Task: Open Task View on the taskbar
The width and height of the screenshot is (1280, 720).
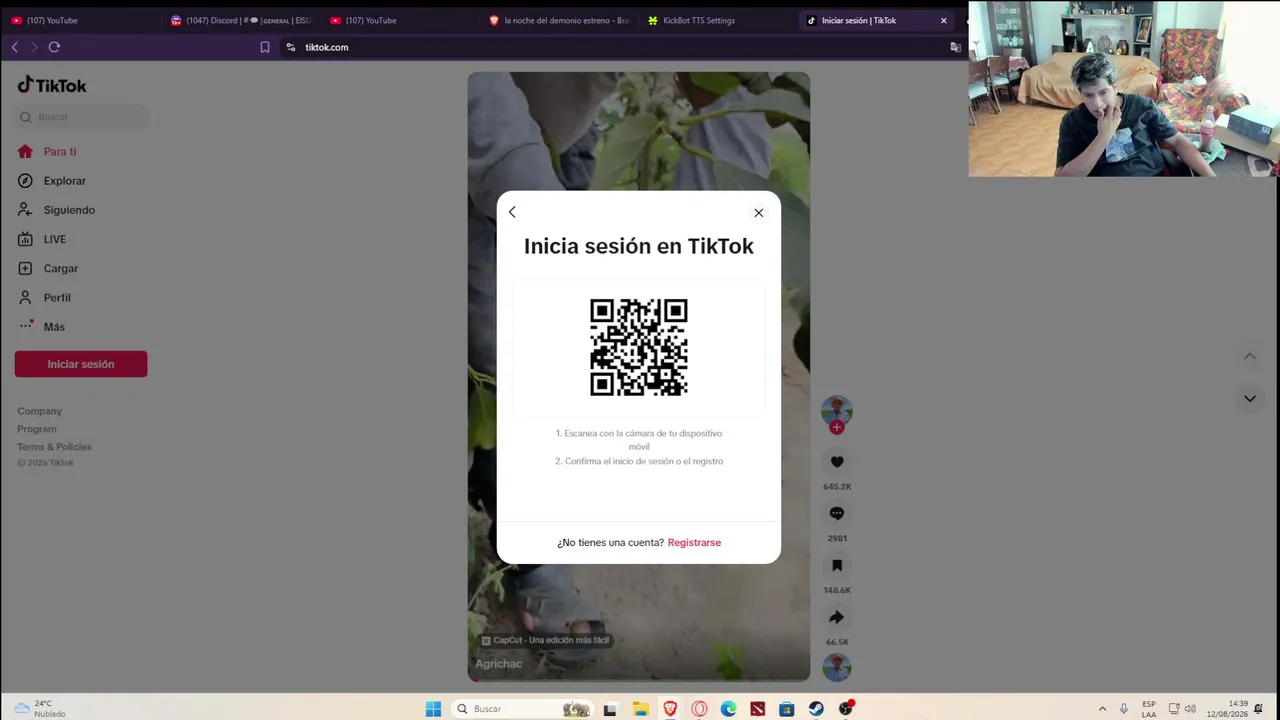Action: (610, 709)
